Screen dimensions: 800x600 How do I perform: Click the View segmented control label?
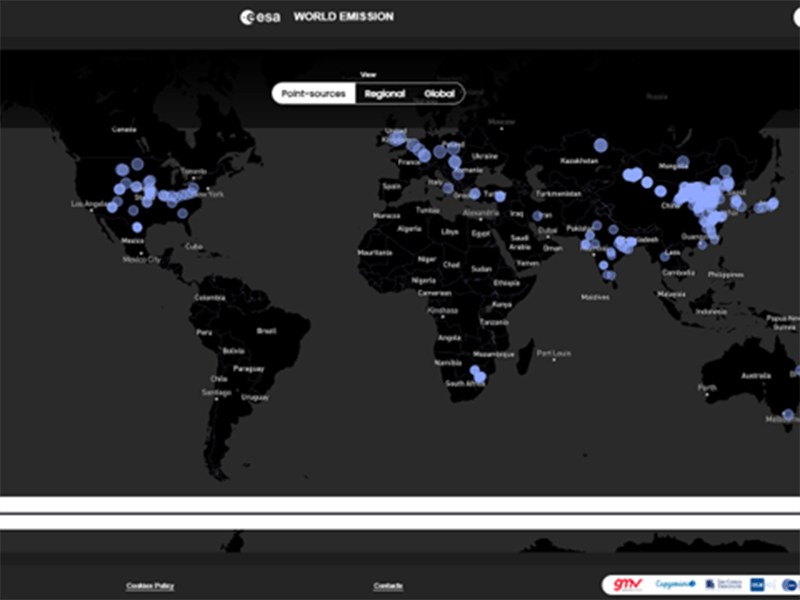[x=370, y=74]
